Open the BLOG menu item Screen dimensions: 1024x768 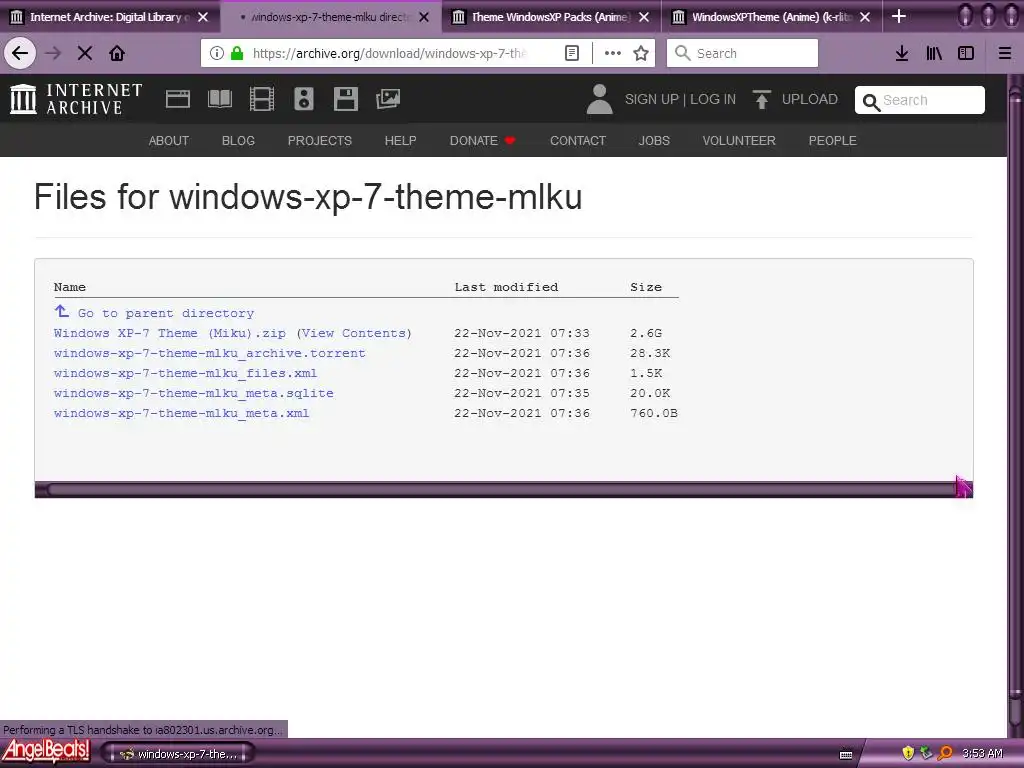point(238,140)
